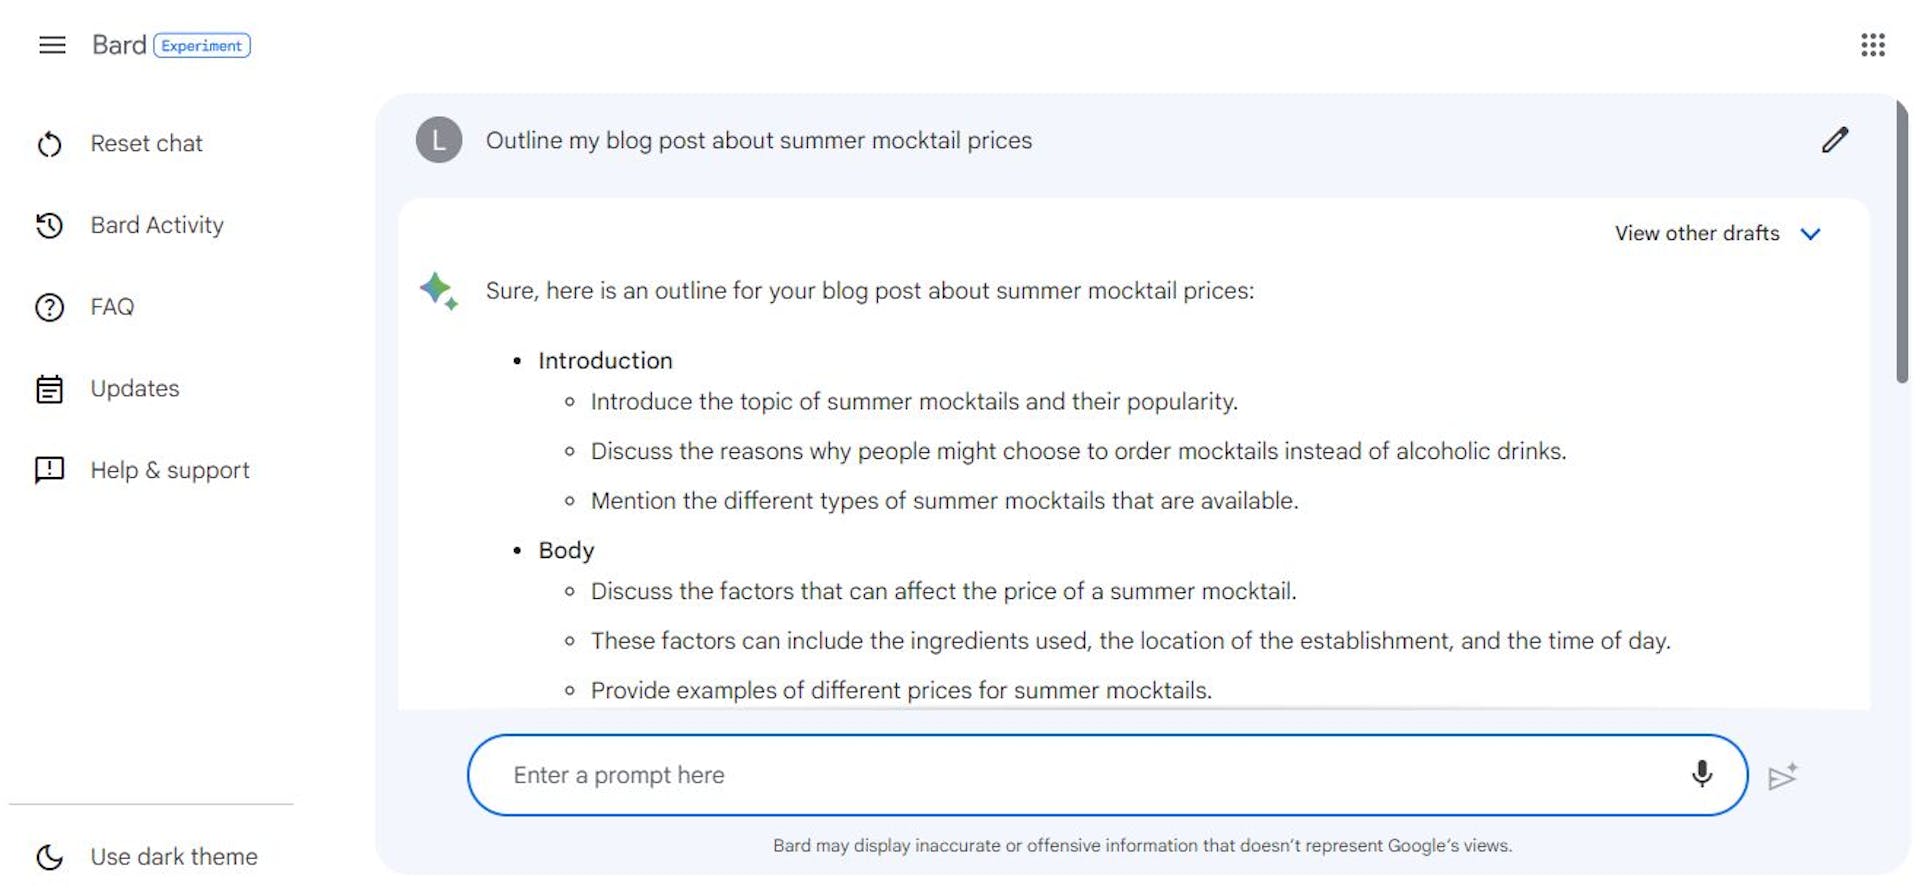Expand View other drafts chevron
This screenshot has width=1920, height=894.
point(1810,234)
